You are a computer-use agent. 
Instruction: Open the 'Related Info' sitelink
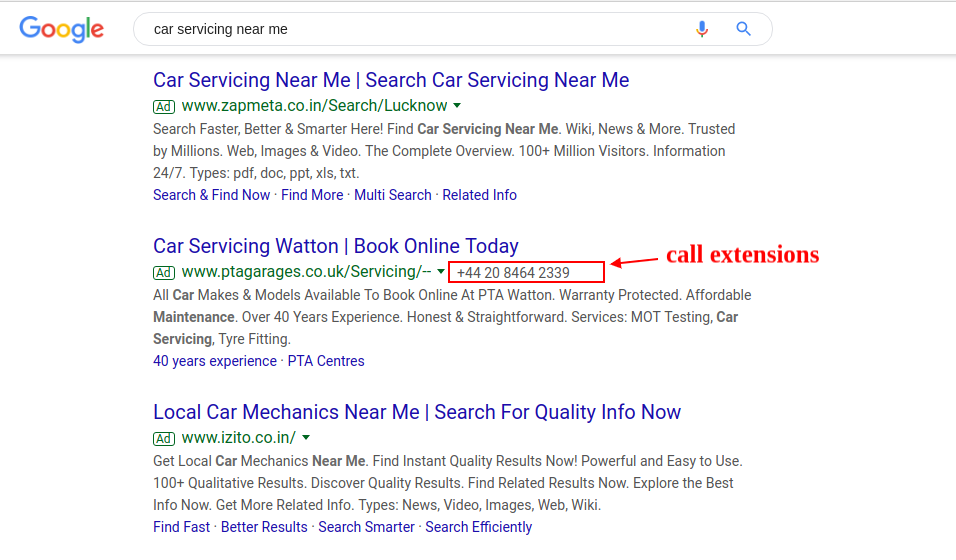[x=479, y=195]
